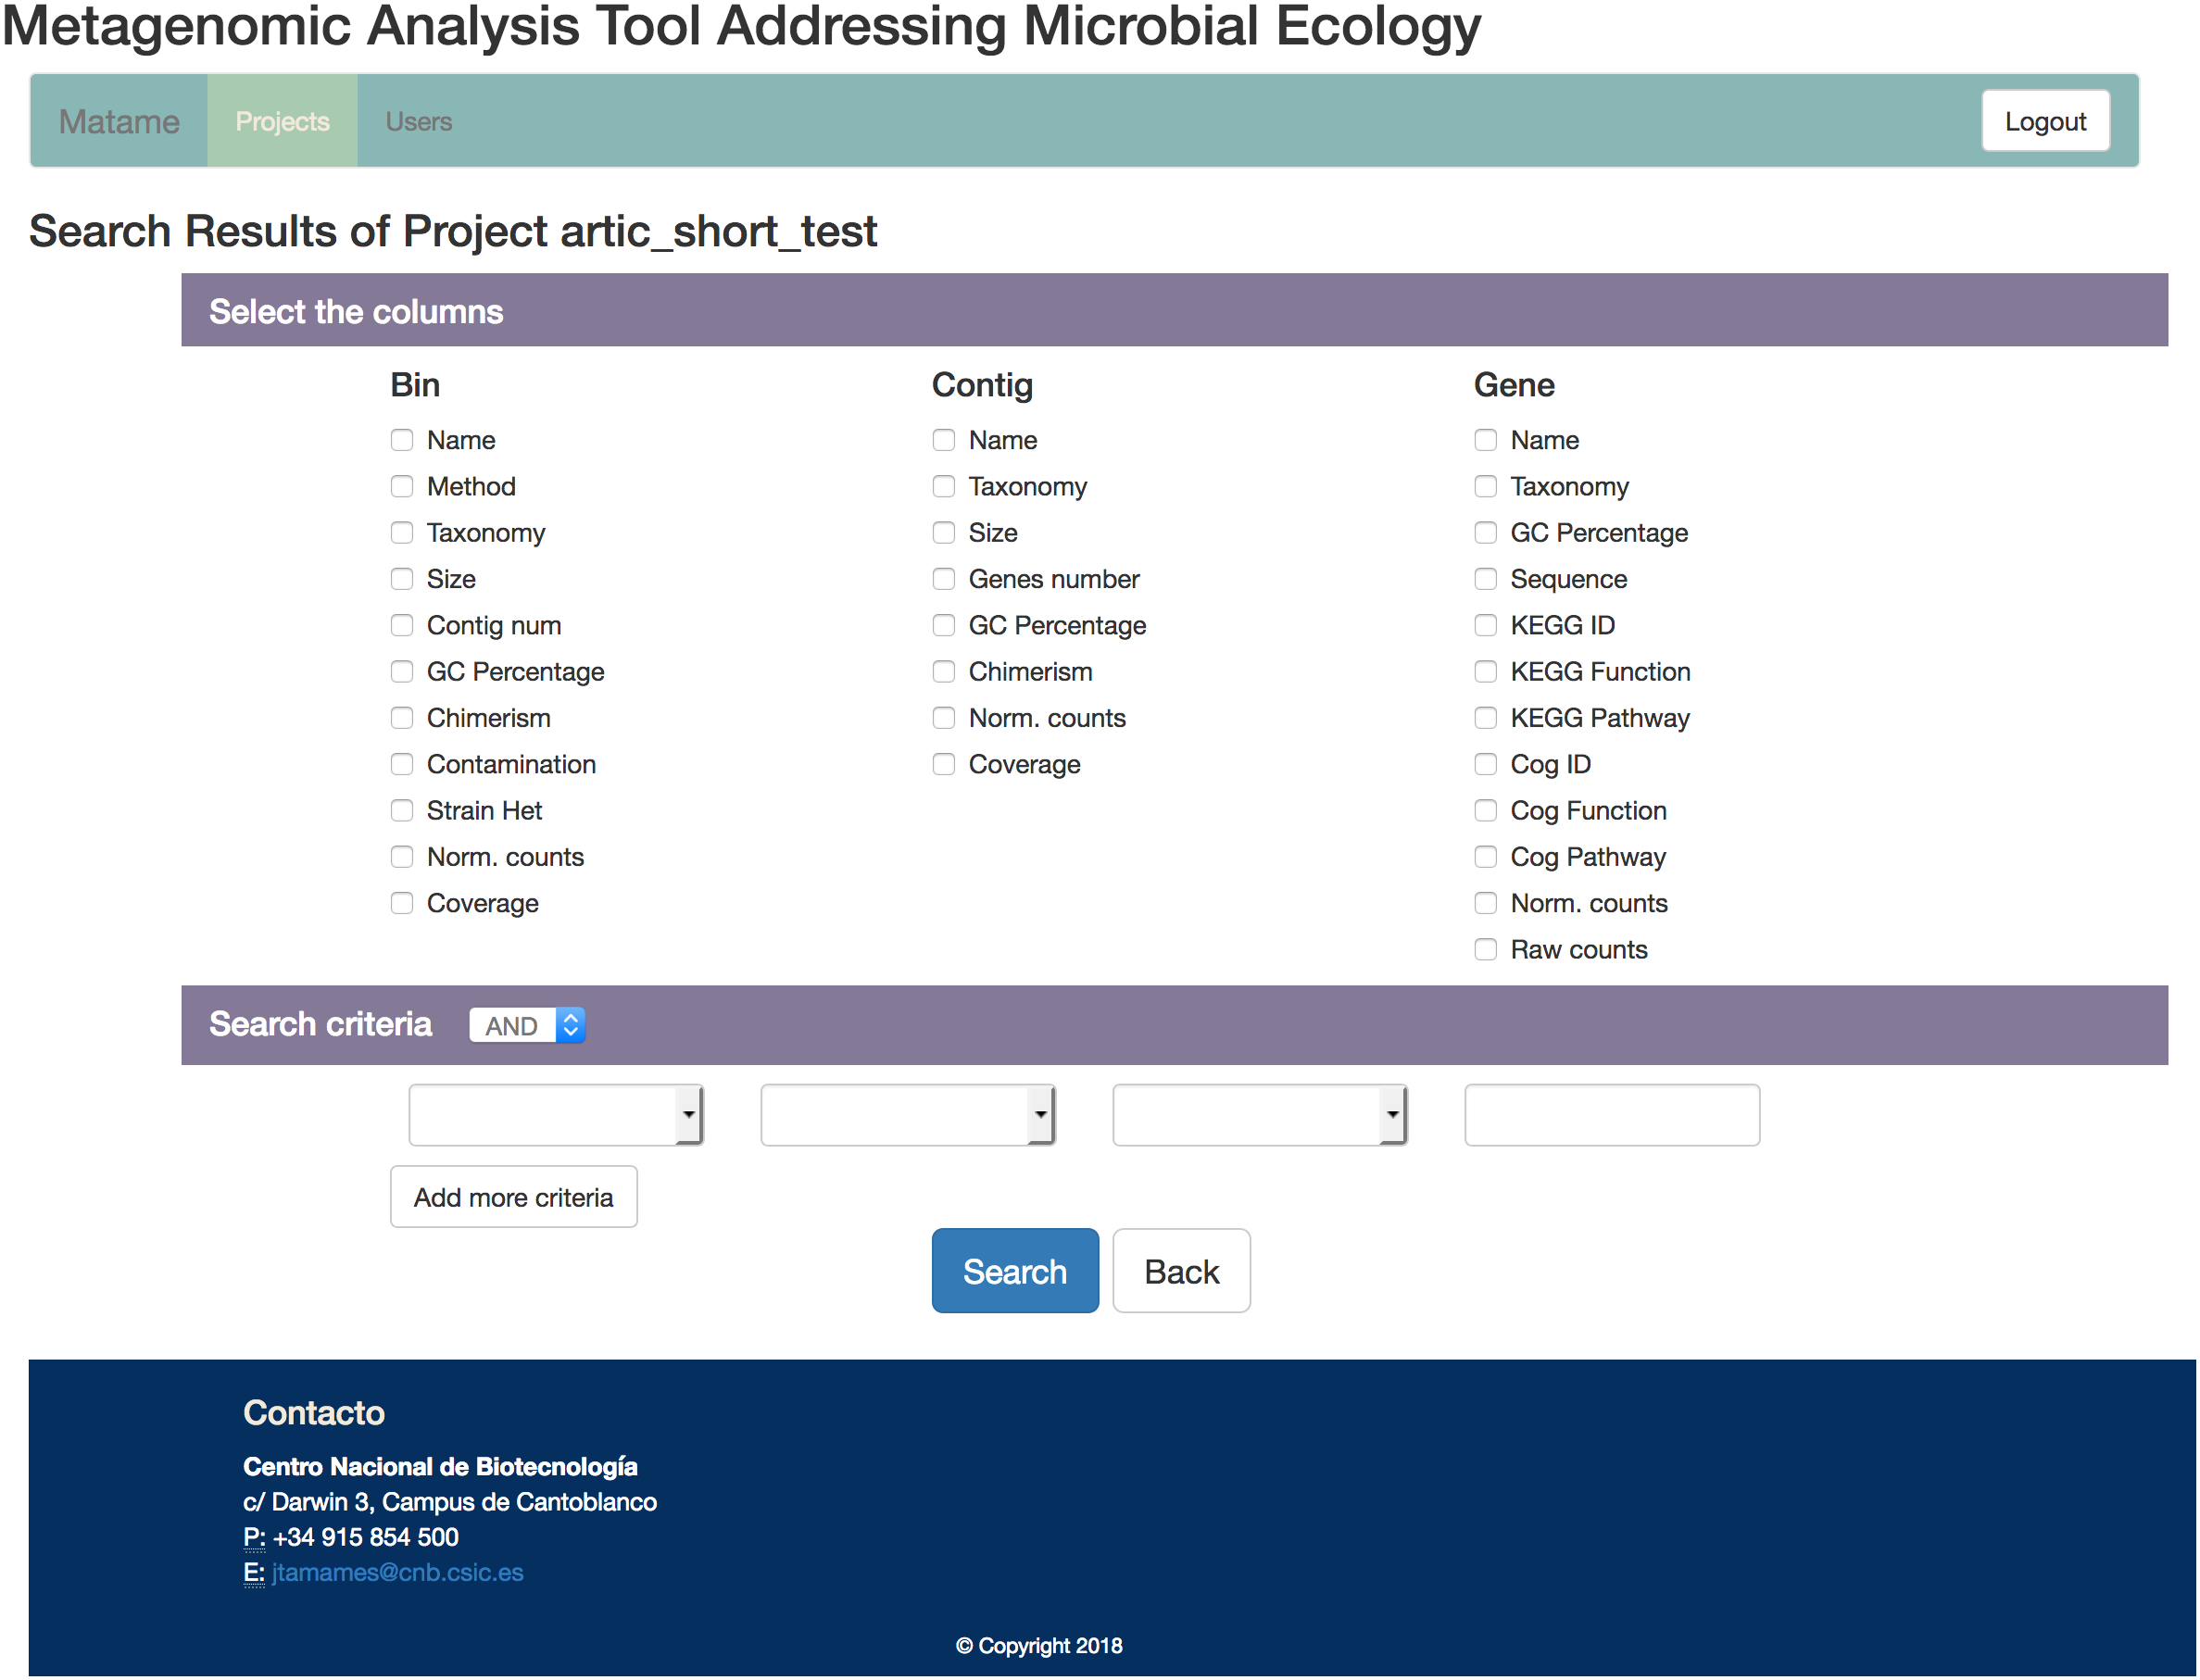This screenshot has width=2200, height=1680.
Task: Toggle Bin Strain Het checkbox
Action: [401, 810]
